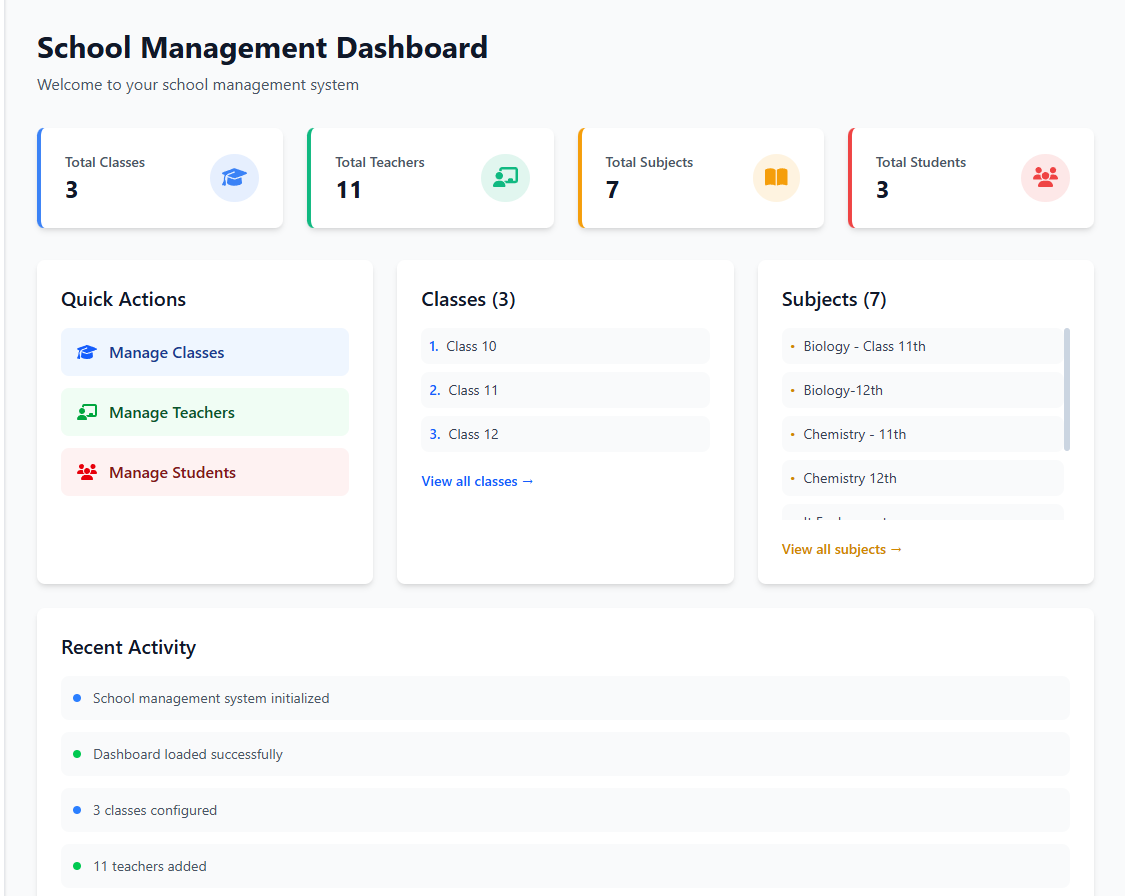The width and height of the screenshot is (1125, 896).
Task: Click the Quick Actions heading
Action: click(x=123, y=299)
